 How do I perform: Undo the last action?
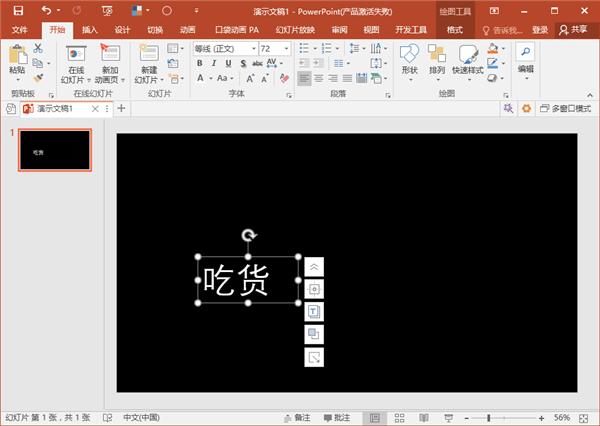pos(46,11)
